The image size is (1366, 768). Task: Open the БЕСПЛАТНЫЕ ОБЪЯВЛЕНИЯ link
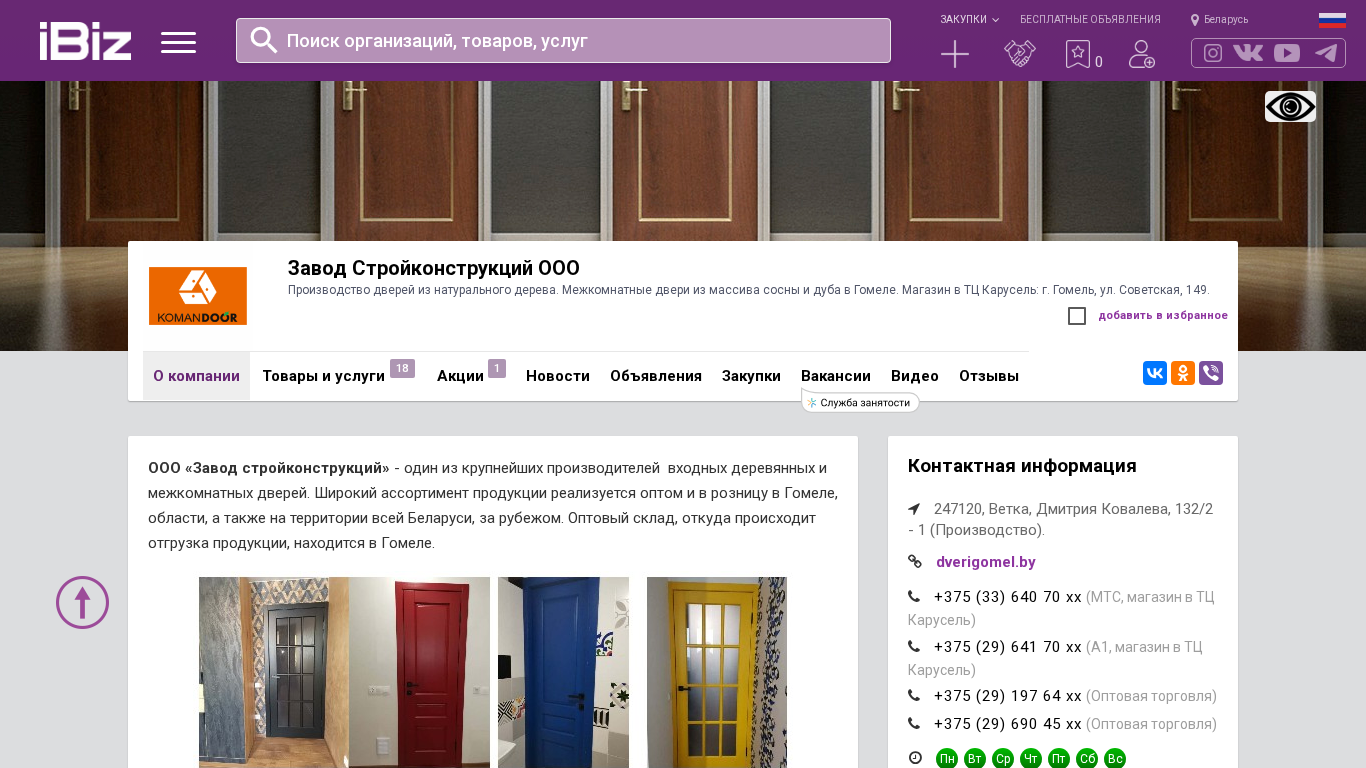1090,20
